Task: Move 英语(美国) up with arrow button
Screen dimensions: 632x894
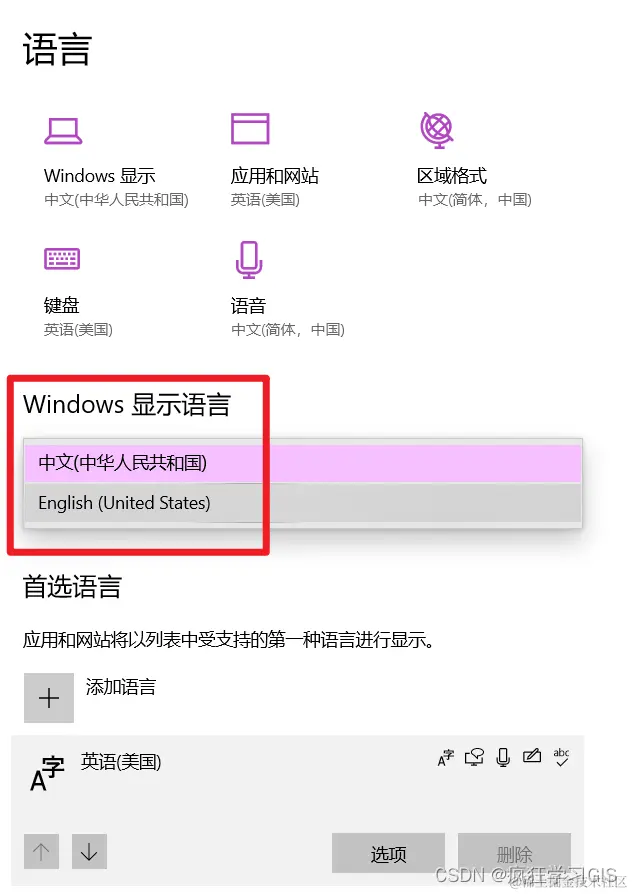Action: (x=41, y=852)
